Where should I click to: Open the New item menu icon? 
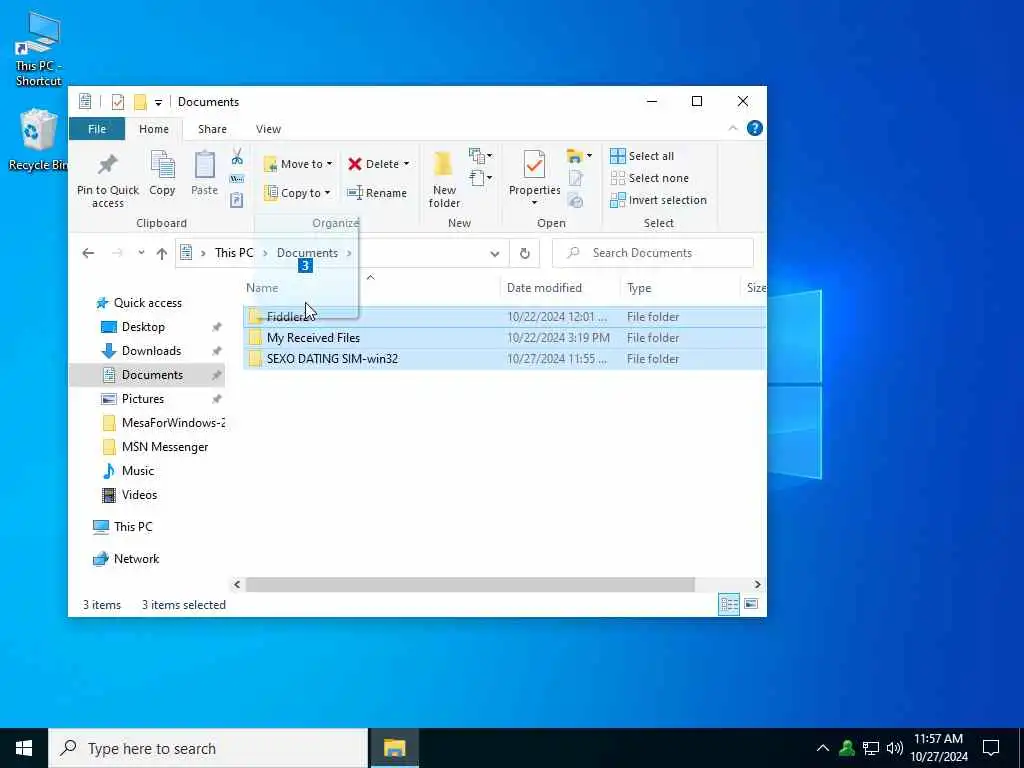(480, 155)
